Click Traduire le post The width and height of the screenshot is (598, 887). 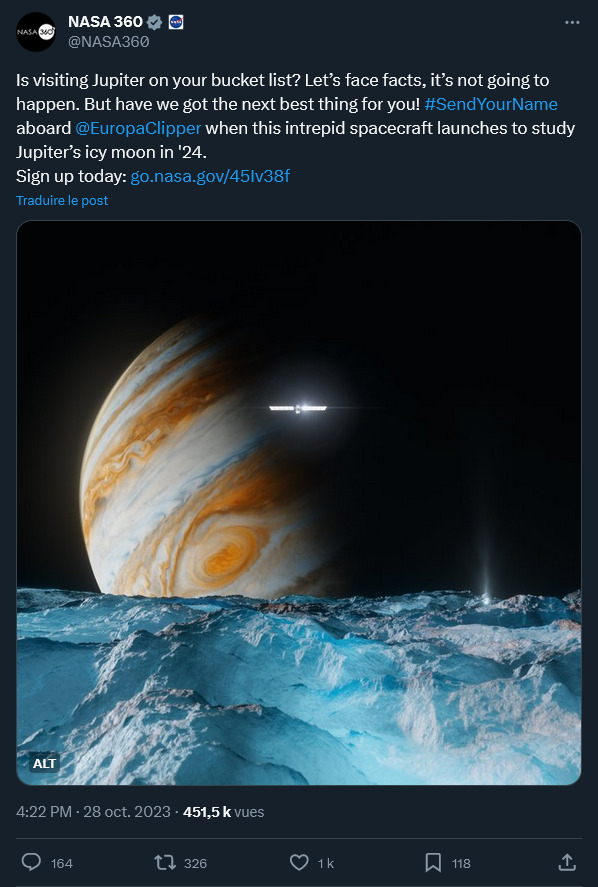click(x=62, y=200)
